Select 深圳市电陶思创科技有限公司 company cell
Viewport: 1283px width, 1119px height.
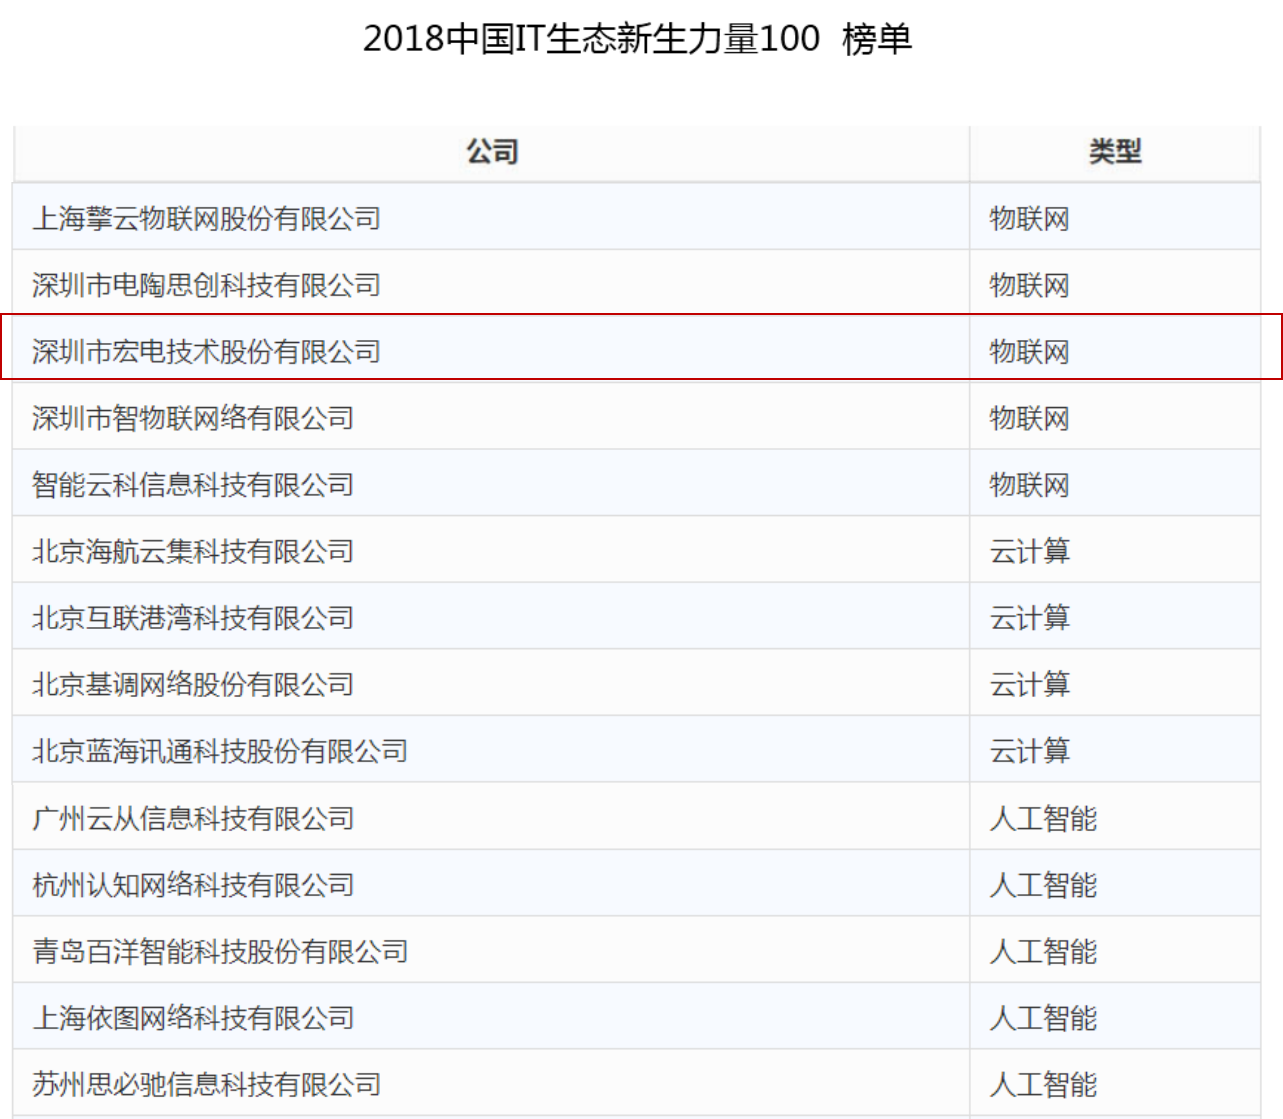tap(206, 285)
